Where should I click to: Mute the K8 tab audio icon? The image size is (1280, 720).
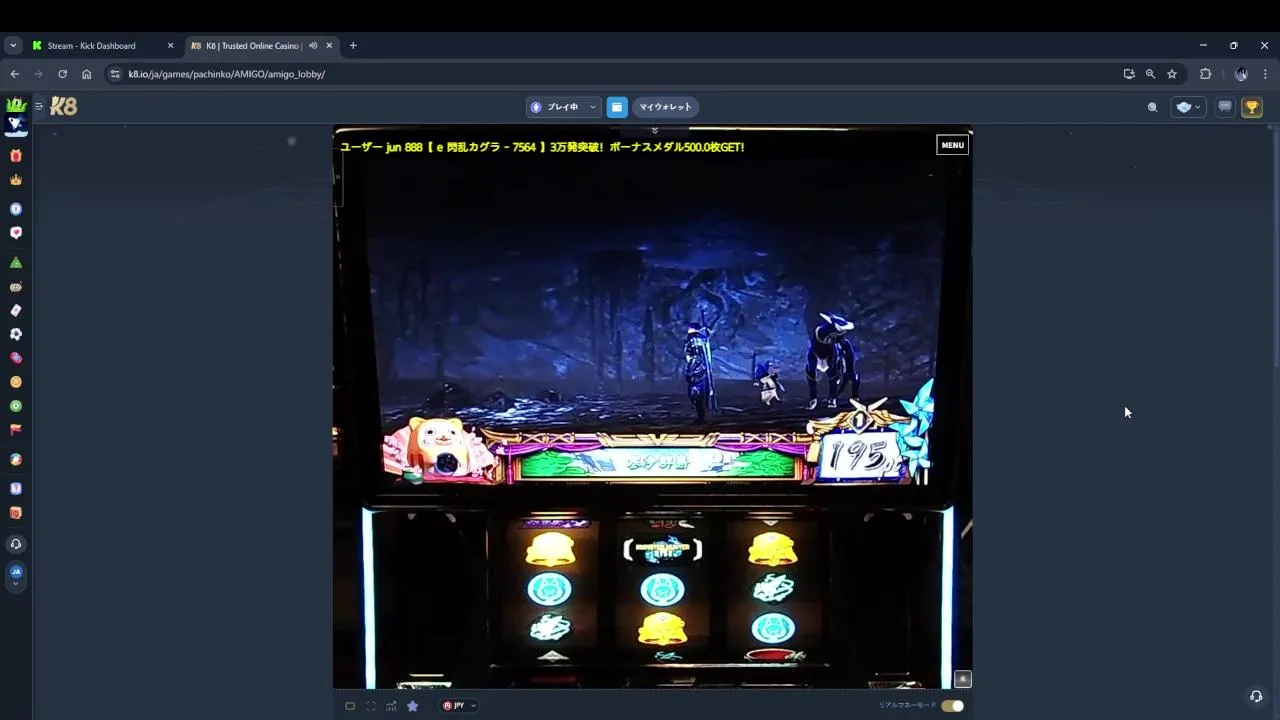[313, 45]
